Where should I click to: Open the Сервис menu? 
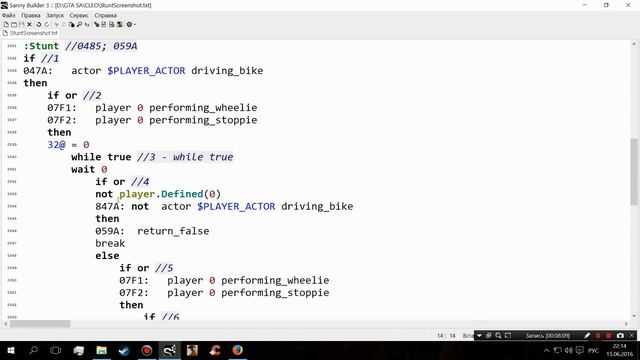79,16
